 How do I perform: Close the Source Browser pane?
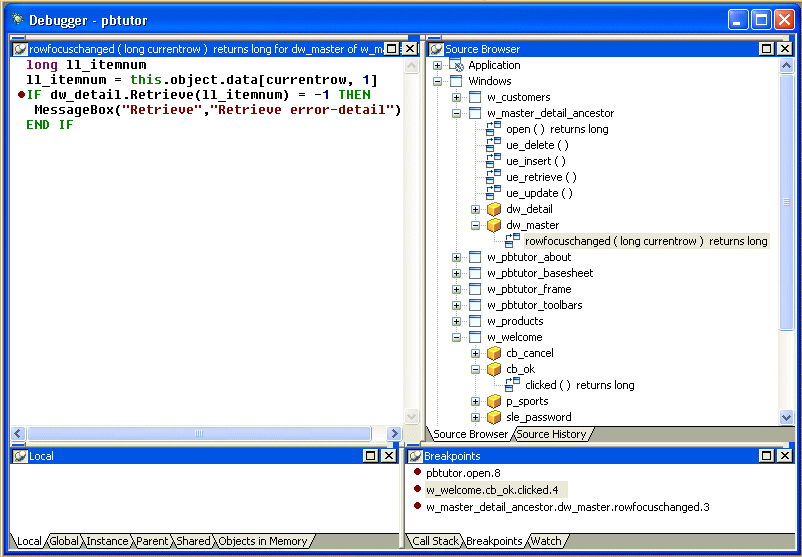click(785, 49)
